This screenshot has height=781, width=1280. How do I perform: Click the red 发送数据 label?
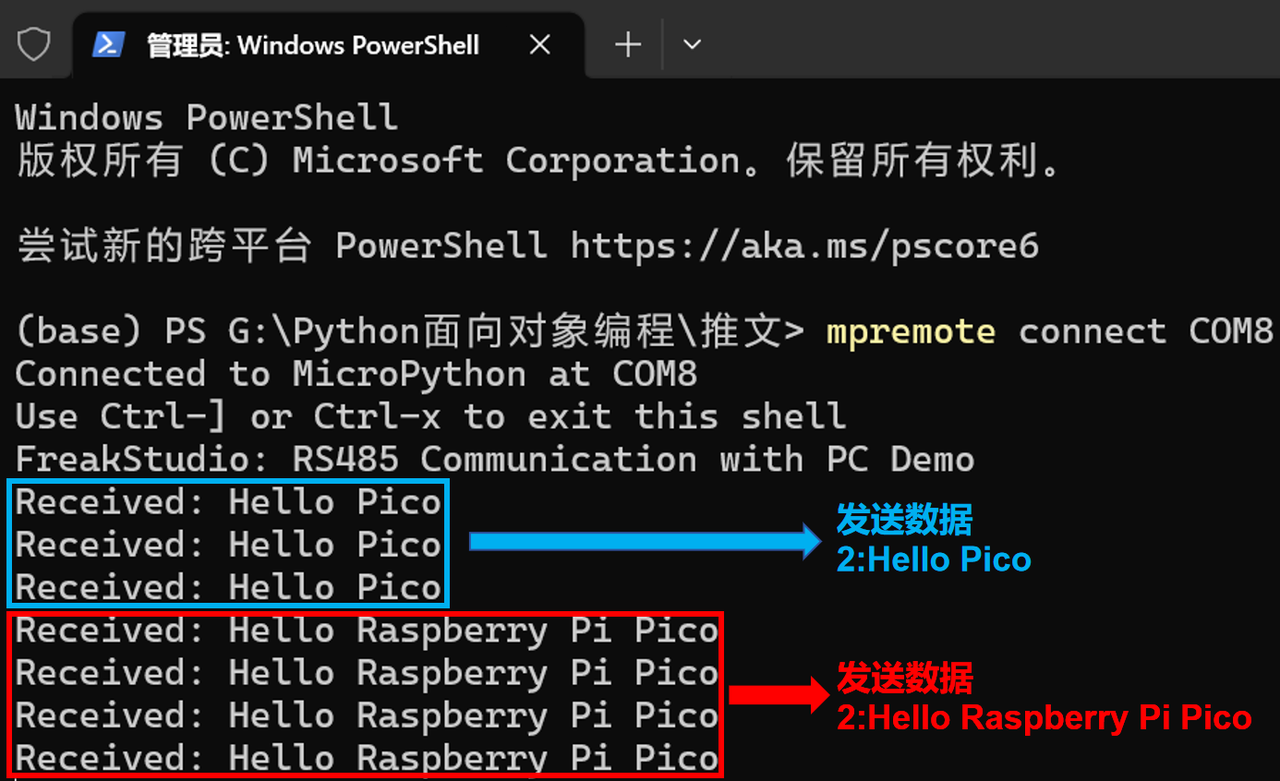[904, 679]
